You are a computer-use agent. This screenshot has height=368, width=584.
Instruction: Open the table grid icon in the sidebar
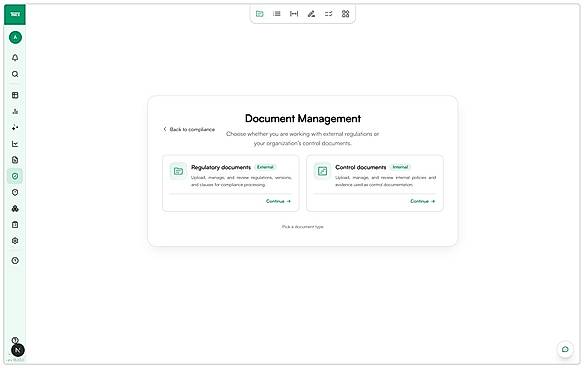15,95
